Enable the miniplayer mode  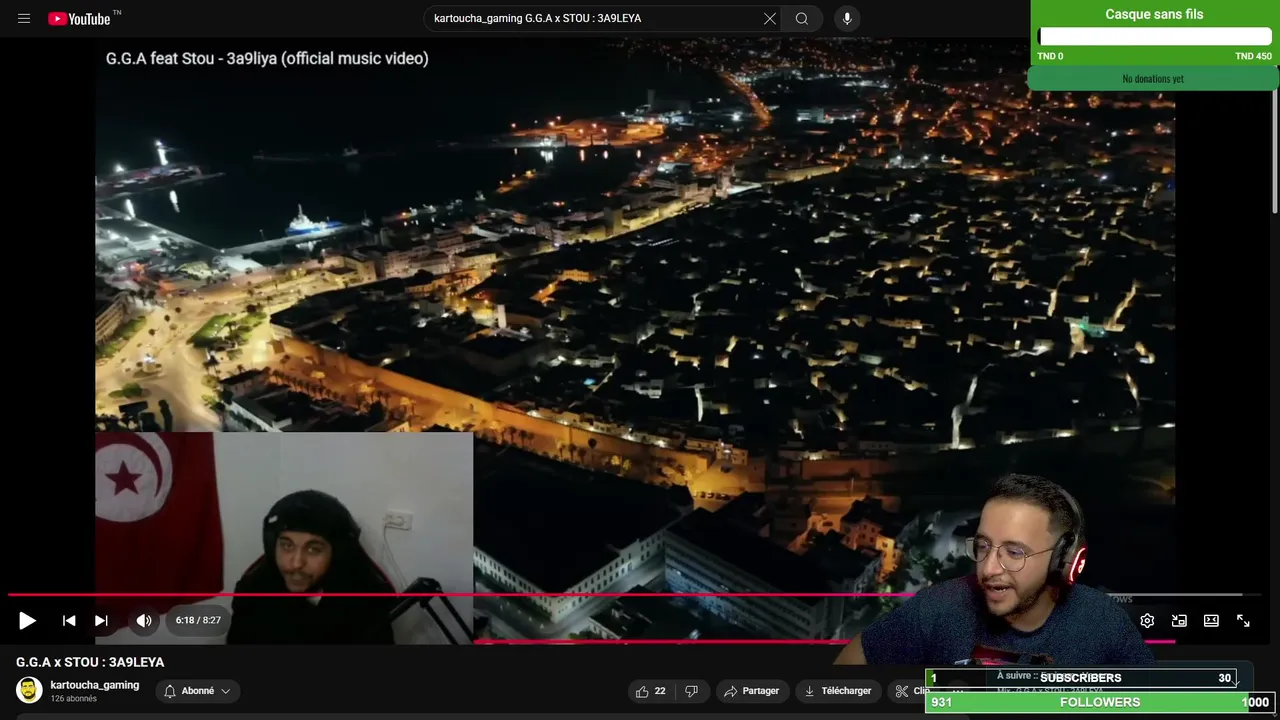click(1179, 621)
